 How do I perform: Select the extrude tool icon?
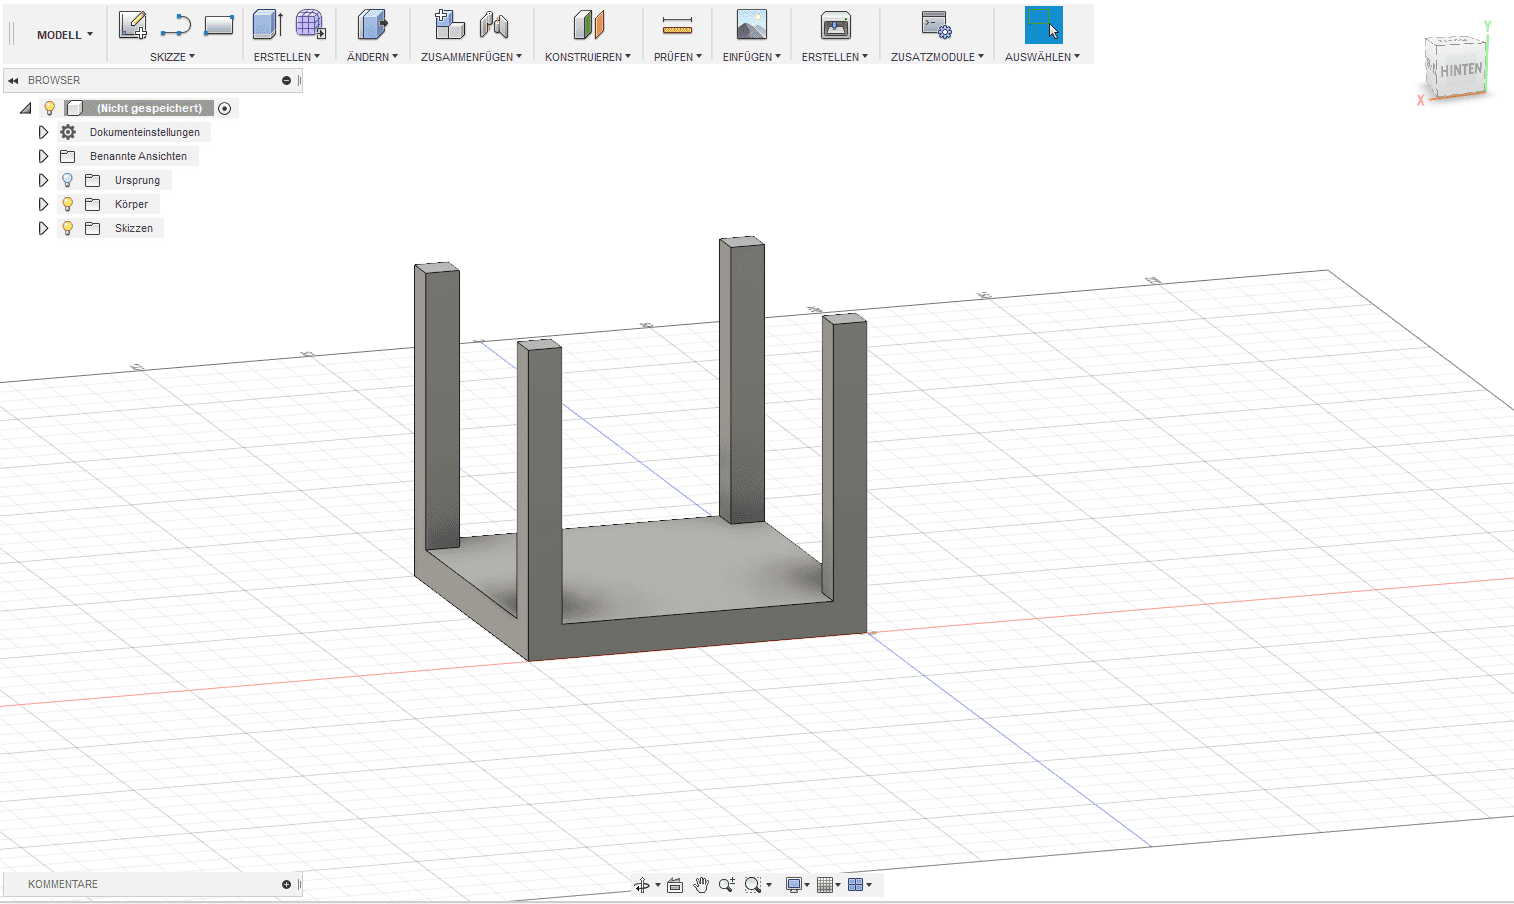click(267, 25)
